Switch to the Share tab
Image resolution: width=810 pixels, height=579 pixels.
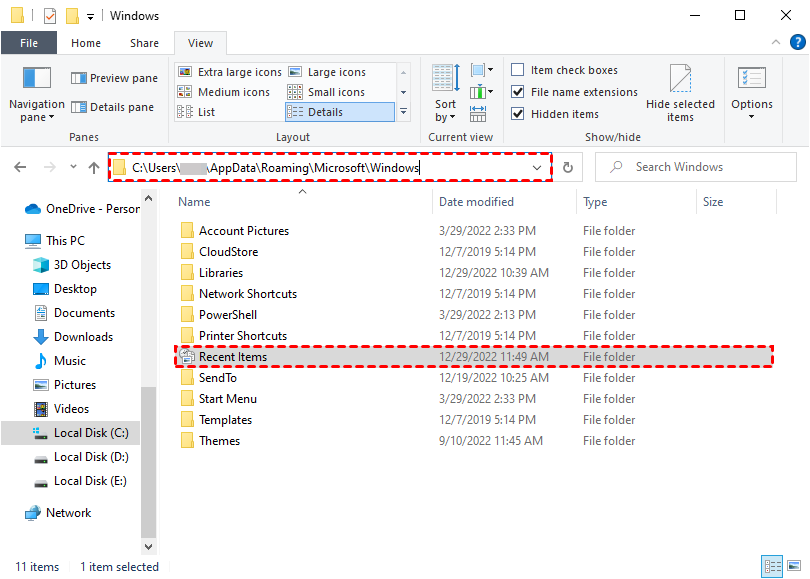pos(144,43)
